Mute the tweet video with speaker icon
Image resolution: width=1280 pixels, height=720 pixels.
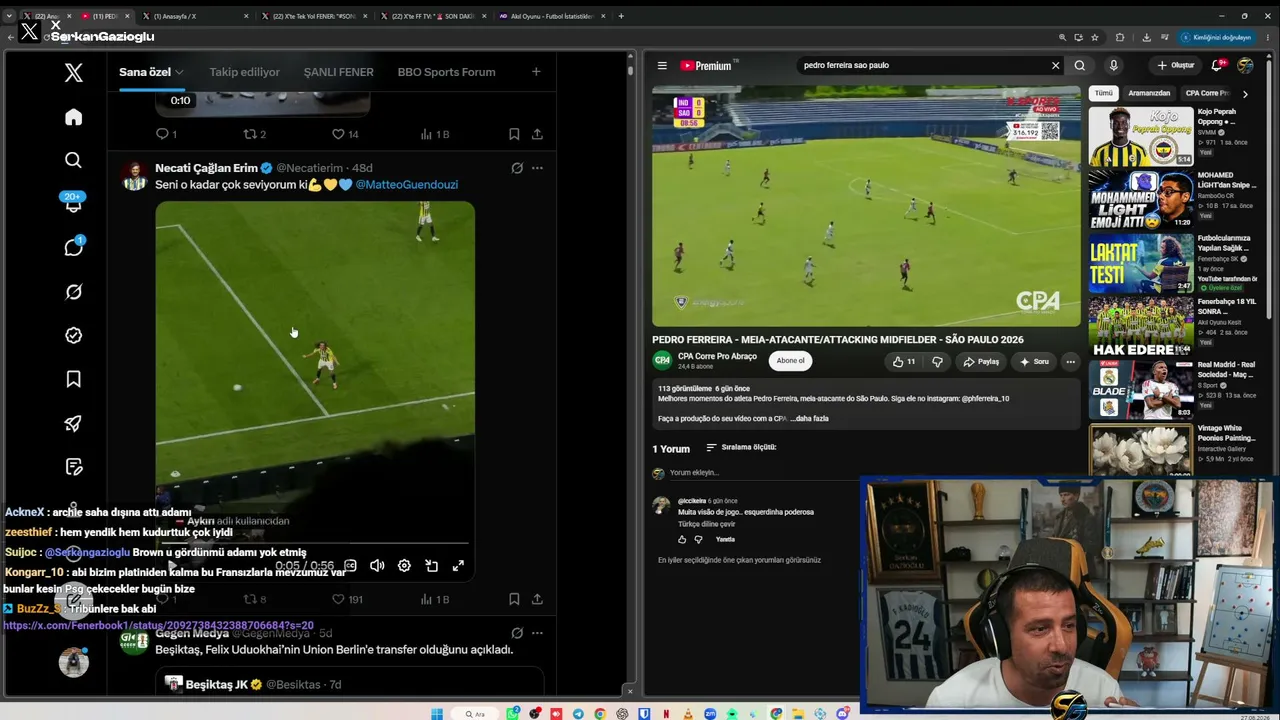(x=377, y=566)
